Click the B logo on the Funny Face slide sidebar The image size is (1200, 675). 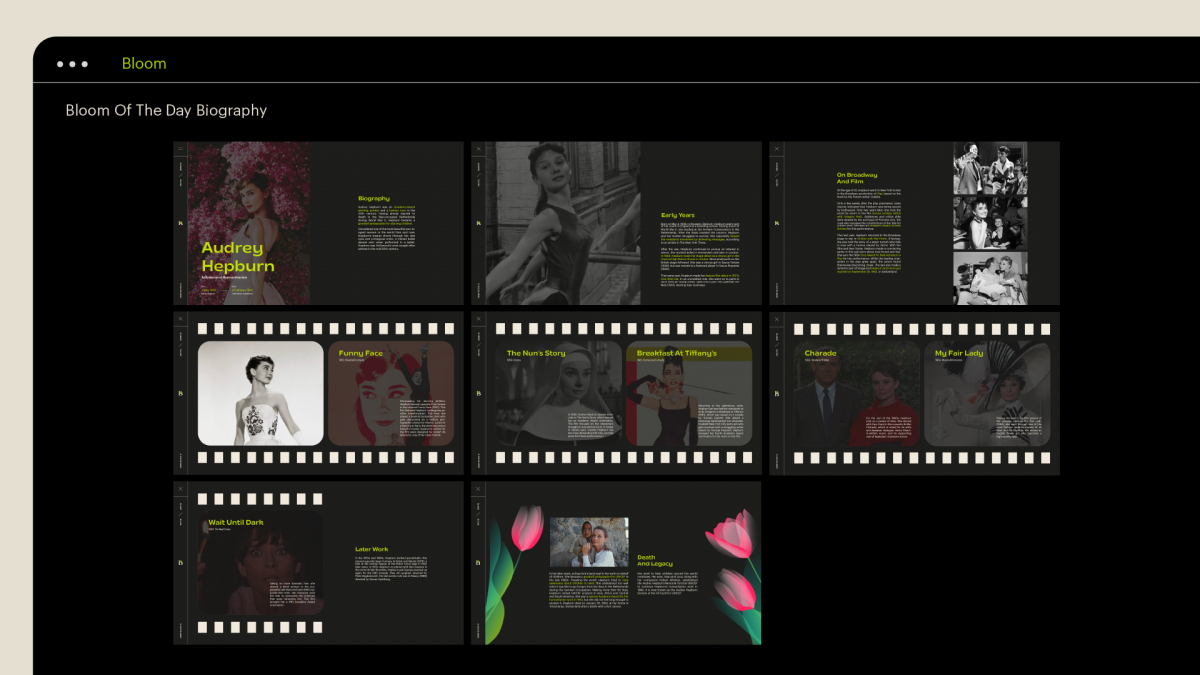(180, 393)
